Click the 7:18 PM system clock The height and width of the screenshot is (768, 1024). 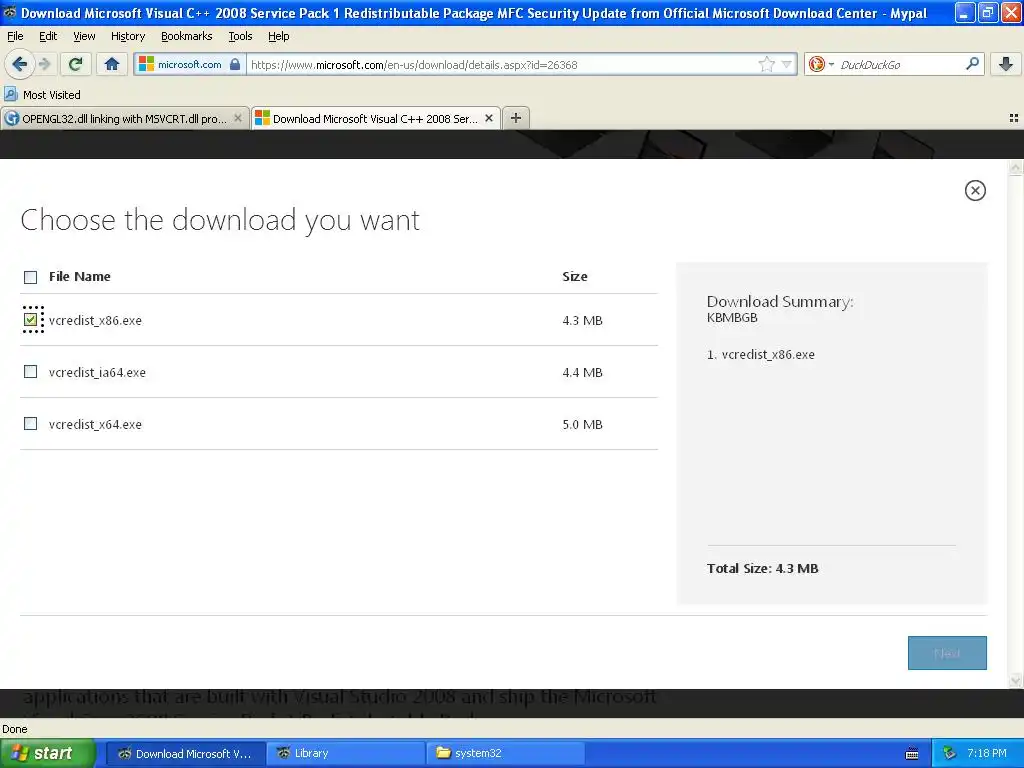[987, 753]
